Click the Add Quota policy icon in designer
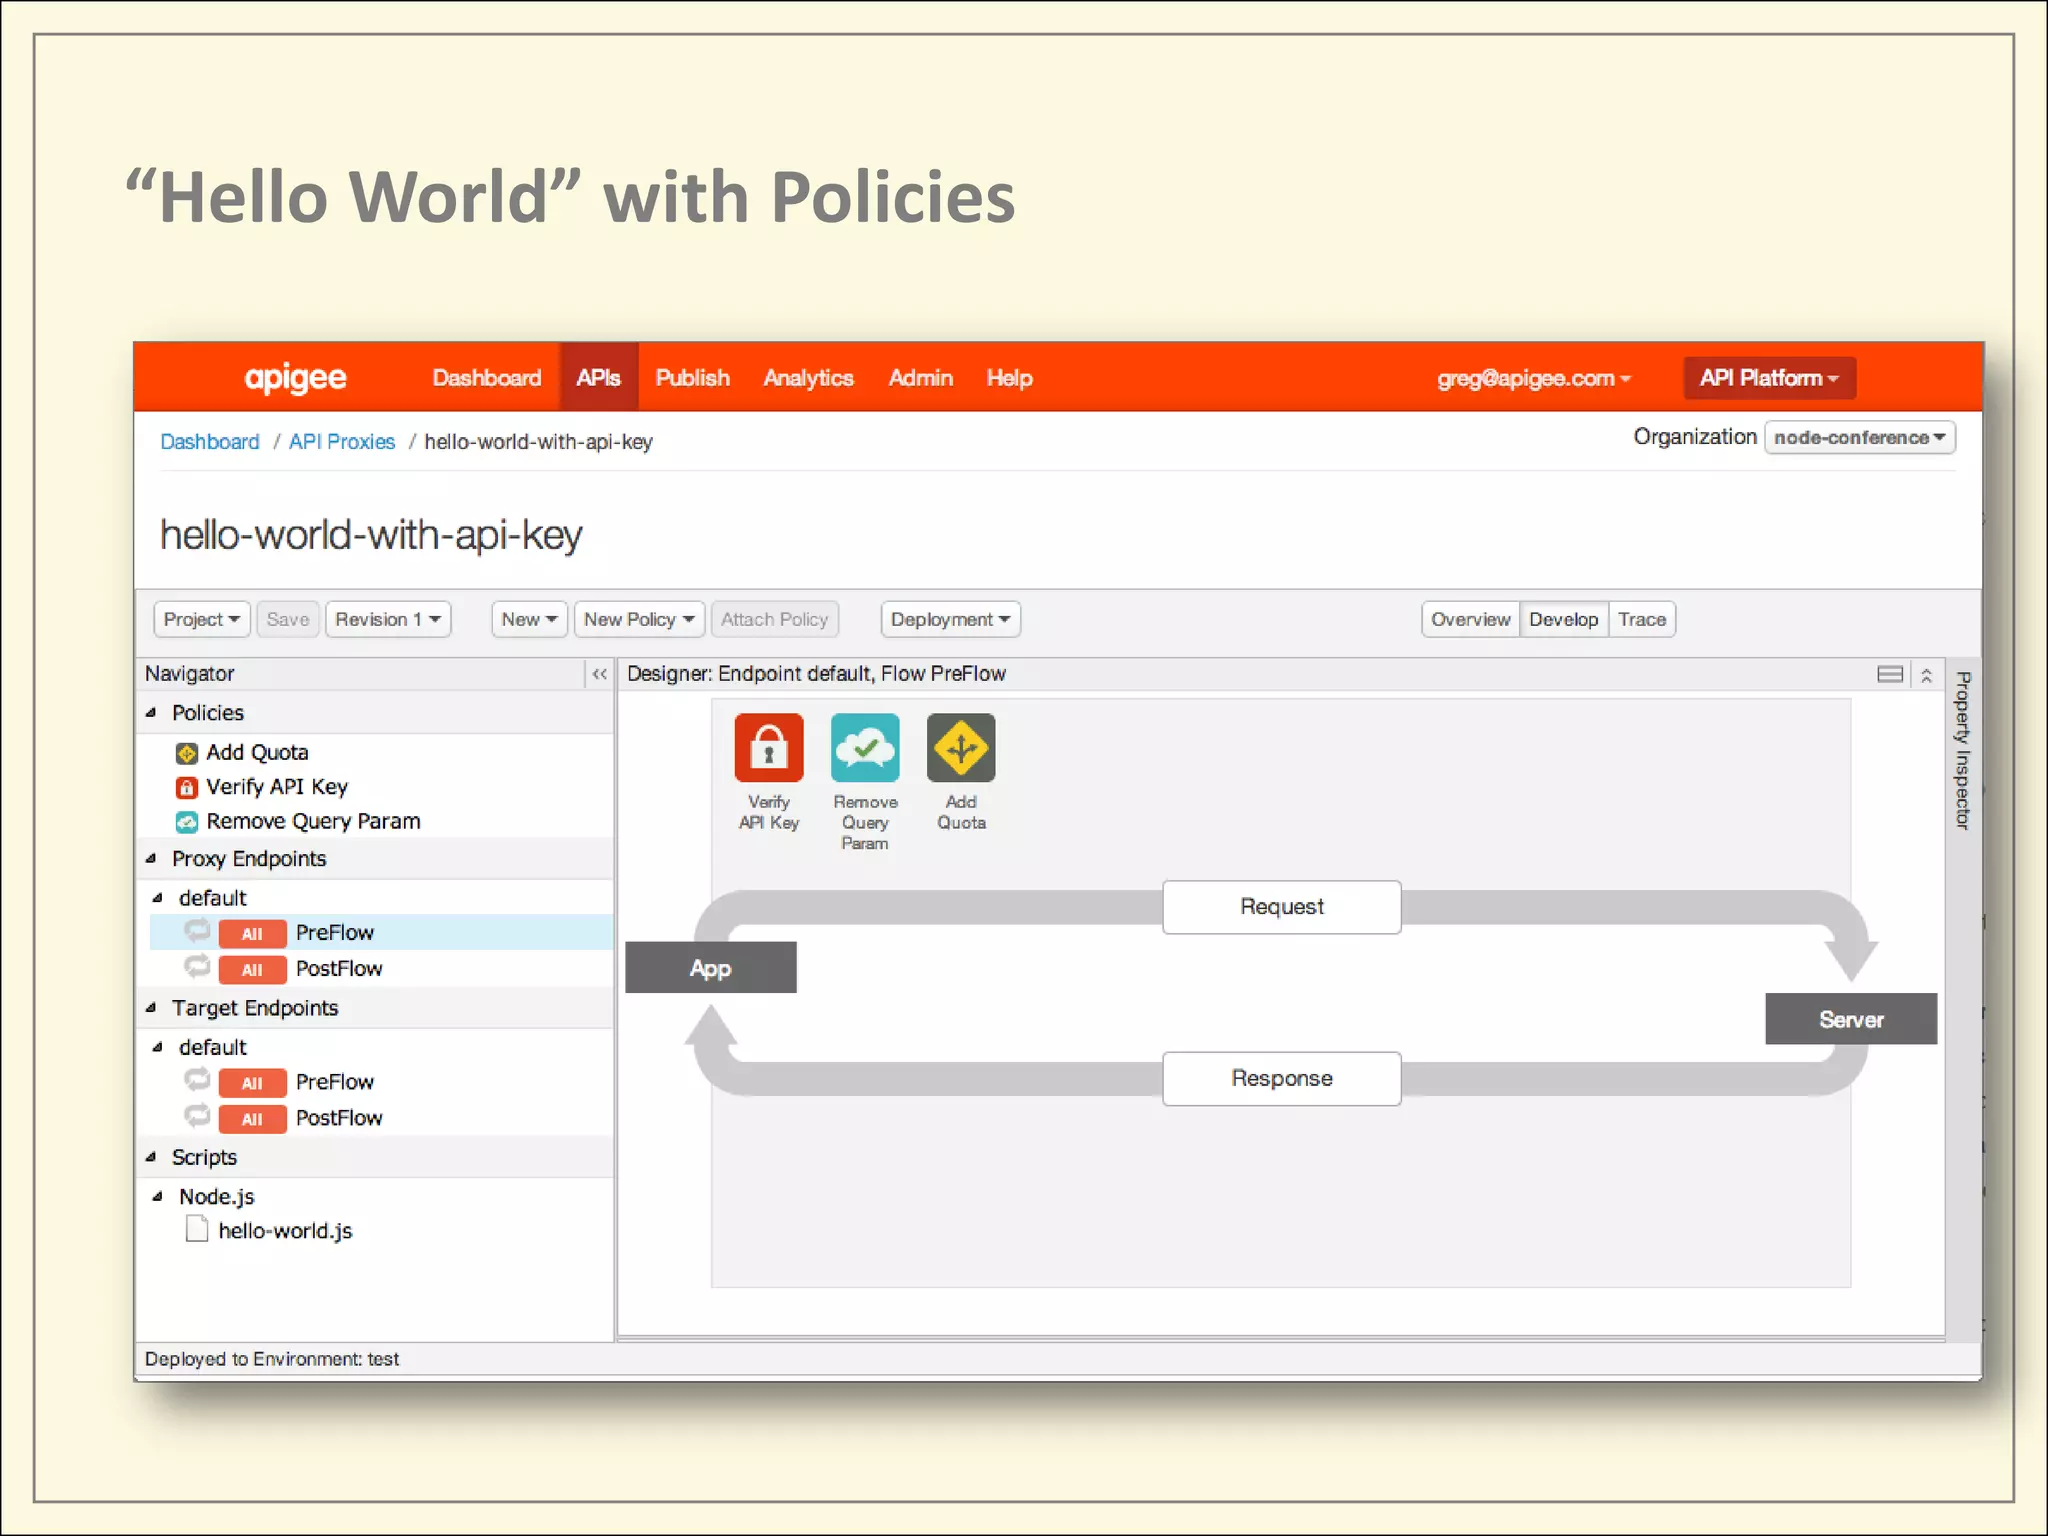 coord(961,747)
